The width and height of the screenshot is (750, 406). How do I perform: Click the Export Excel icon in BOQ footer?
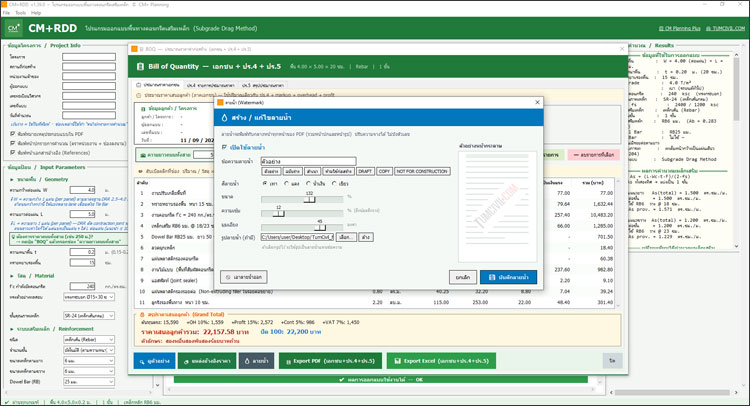397,361
